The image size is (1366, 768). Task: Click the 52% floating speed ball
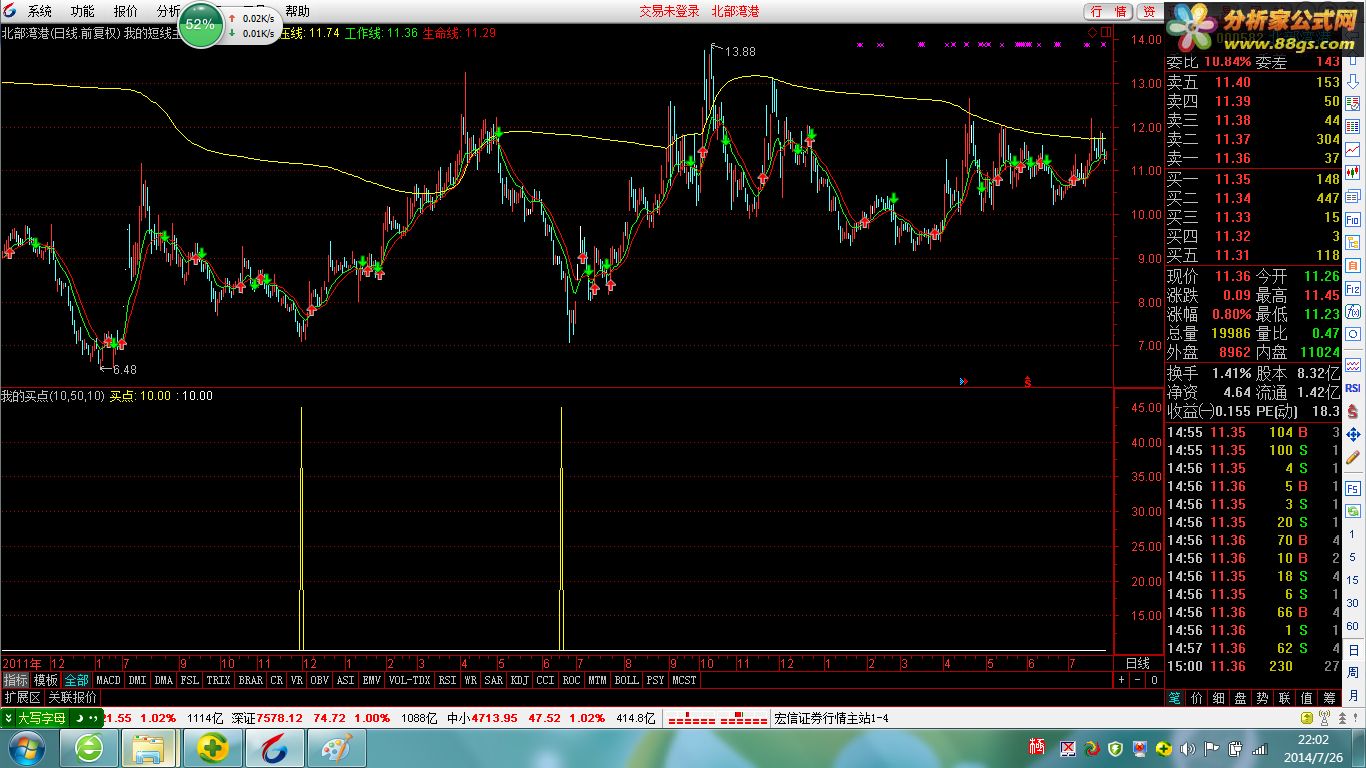click(200, 24)
